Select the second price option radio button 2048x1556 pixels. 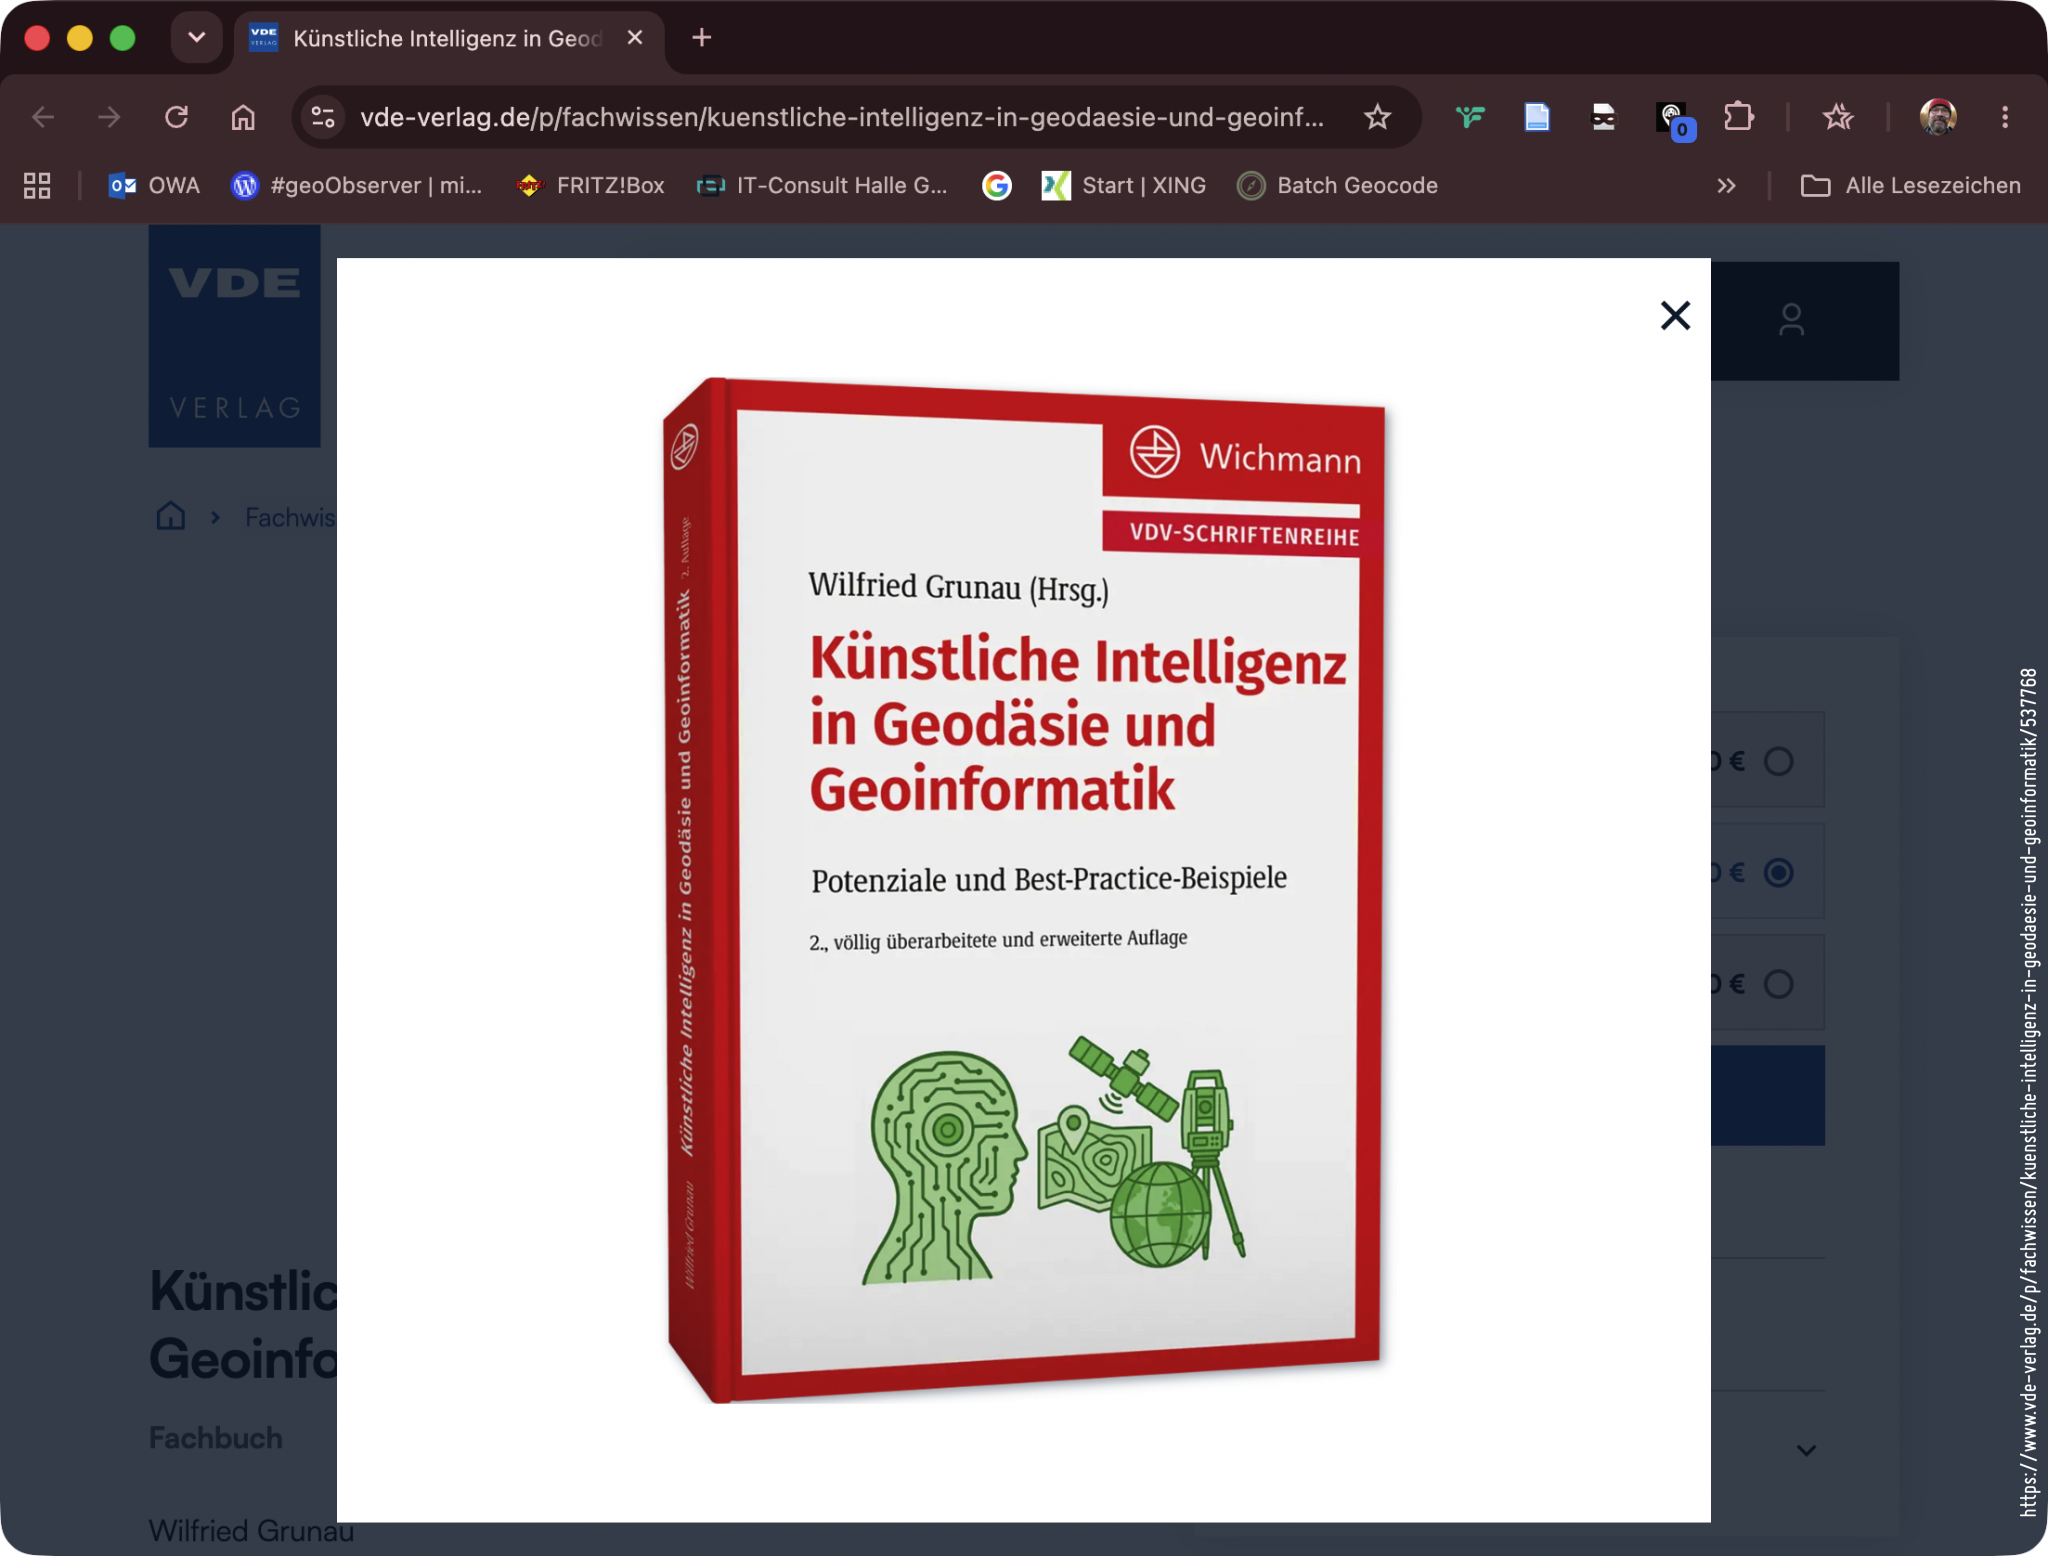click(1778, 873)
